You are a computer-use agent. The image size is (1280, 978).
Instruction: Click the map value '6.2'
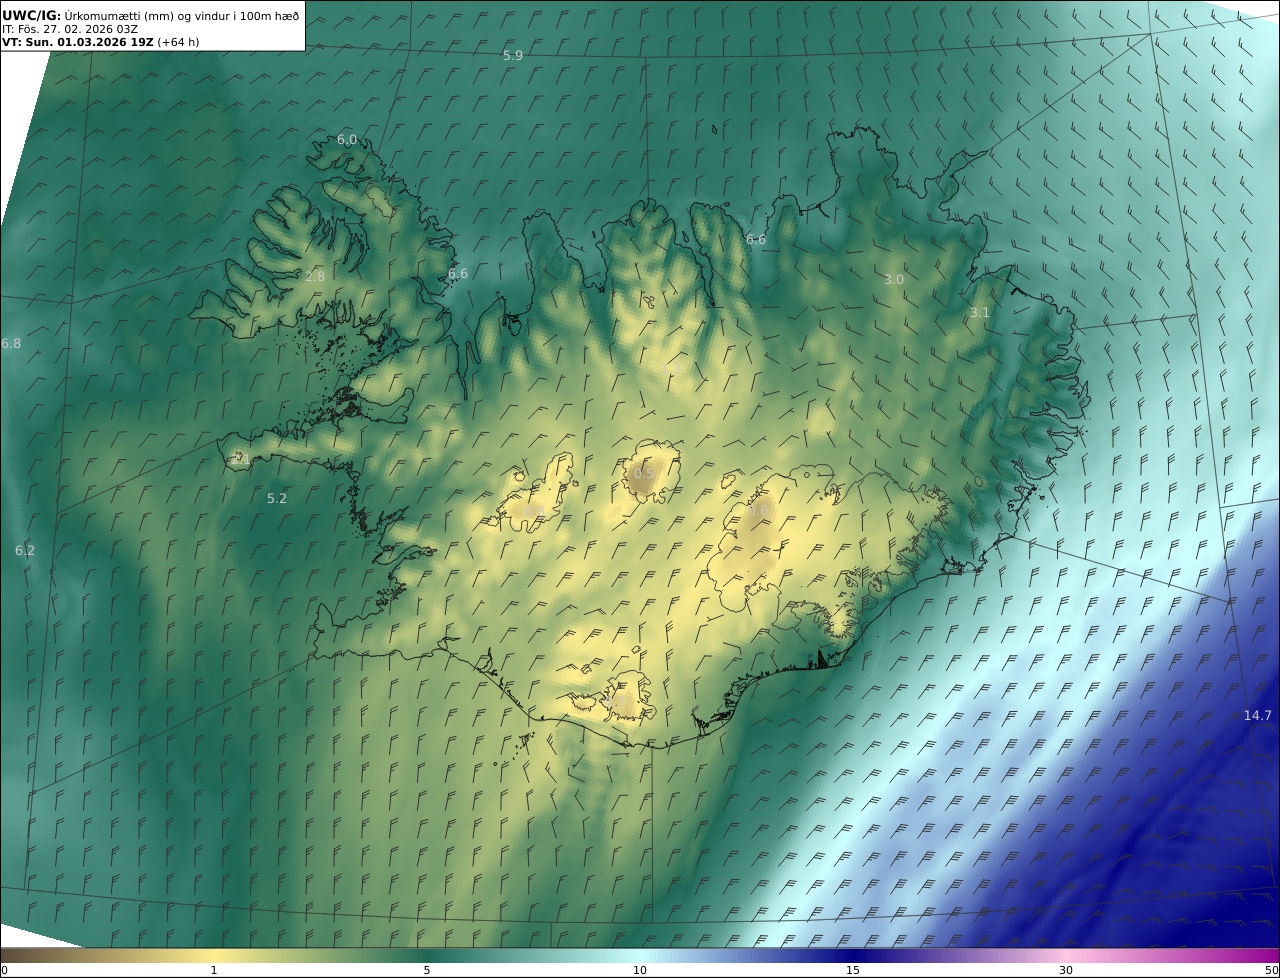click(x=25, y=550)
